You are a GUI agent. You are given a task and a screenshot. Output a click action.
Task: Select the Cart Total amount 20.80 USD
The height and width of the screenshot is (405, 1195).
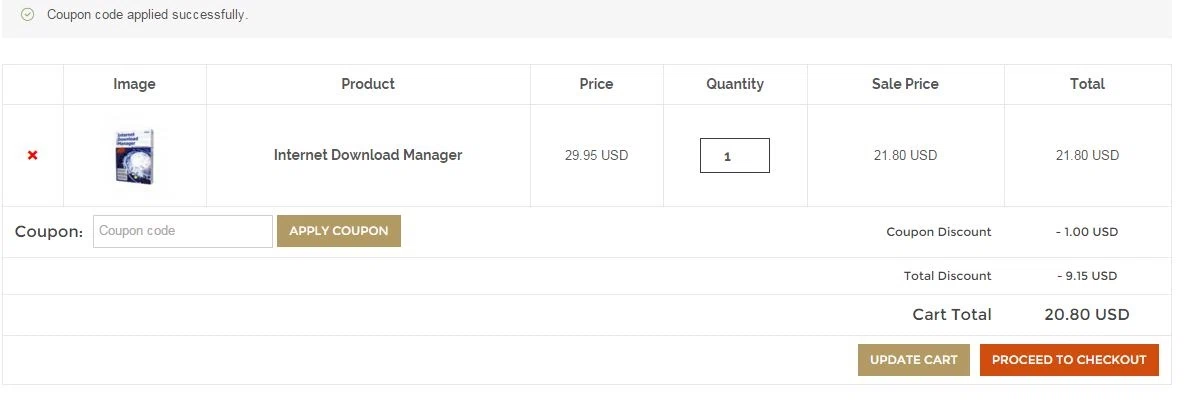click(1087, 314)
